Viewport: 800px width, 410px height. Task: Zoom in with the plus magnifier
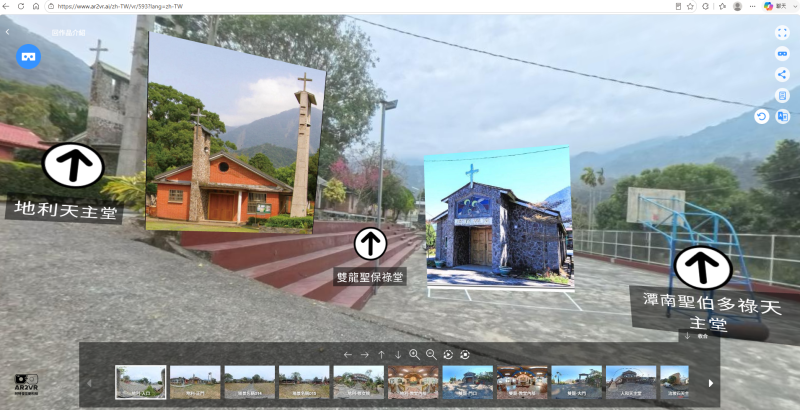414,355
